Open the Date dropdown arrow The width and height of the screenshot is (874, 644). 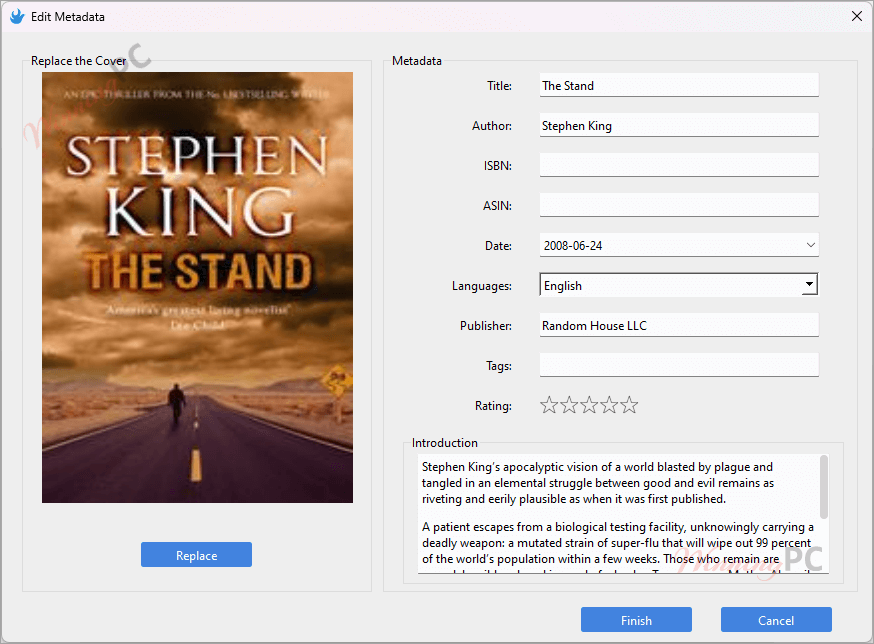pos(810,245)
